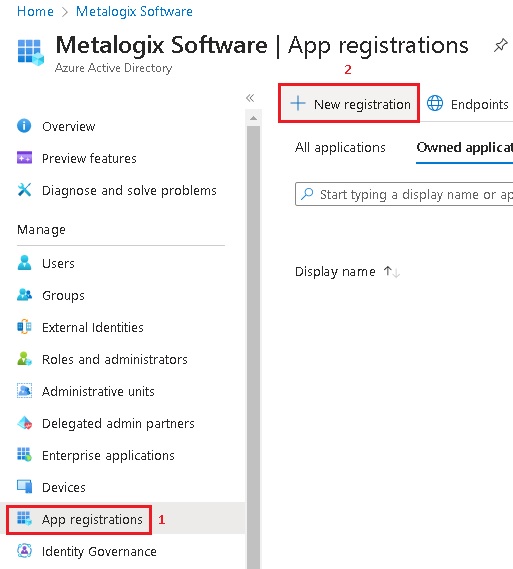Image resolution: width=513 pixels, height=569 pixels.
Task: Open Identity Governance menu item
Action: 87,551
